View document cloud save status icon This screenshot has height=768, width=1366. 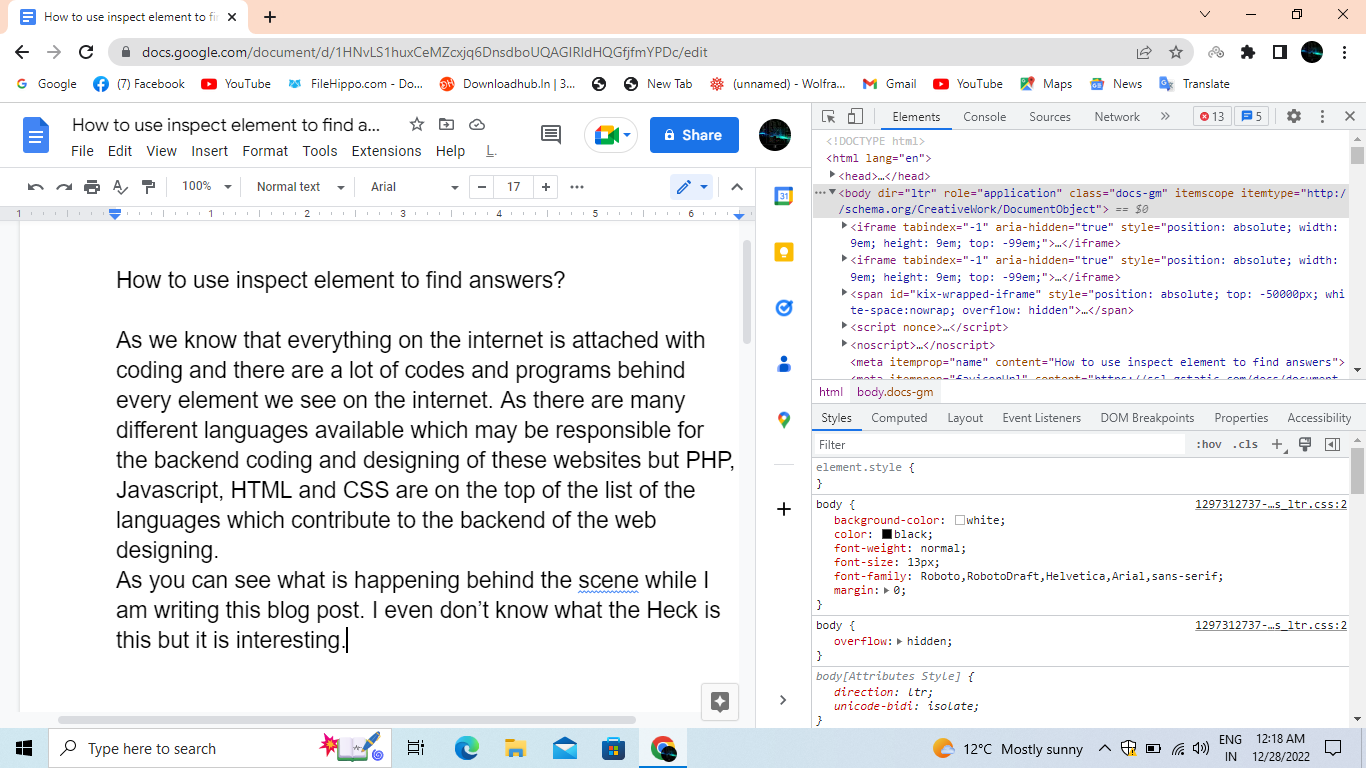click(477, 124)
